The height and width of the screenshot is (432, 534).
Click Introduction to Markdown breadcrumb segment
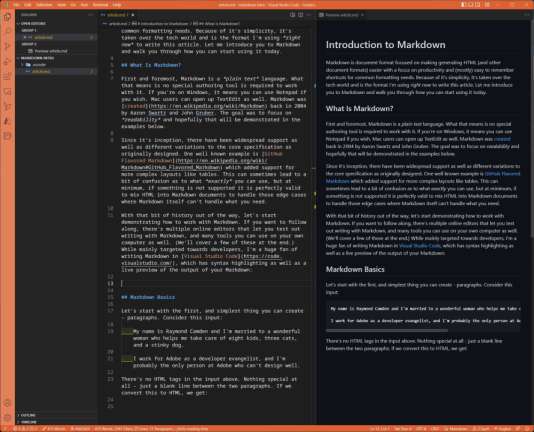click(160, 24)
